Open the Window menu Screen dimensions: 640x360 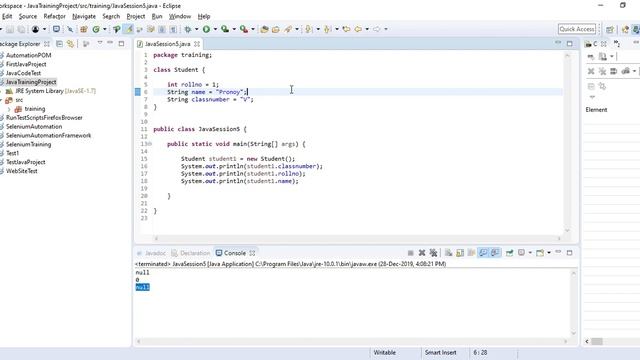pos(180,16)
